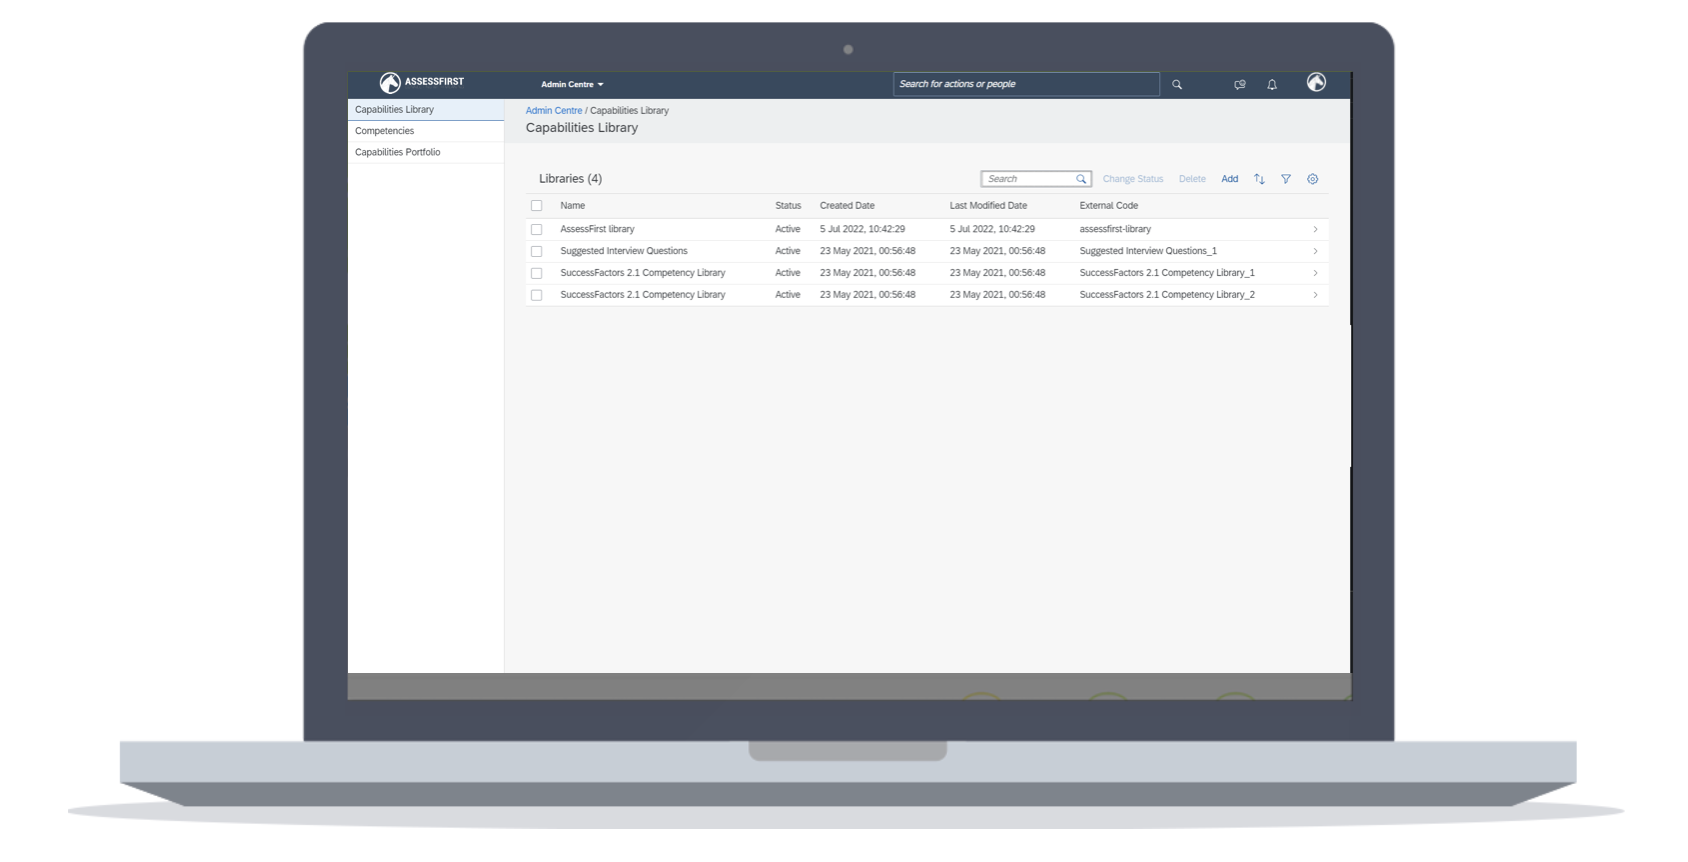The image size is (1688, 862).
Task: Click the icon left of the notifications bell
Action: 1240,85
